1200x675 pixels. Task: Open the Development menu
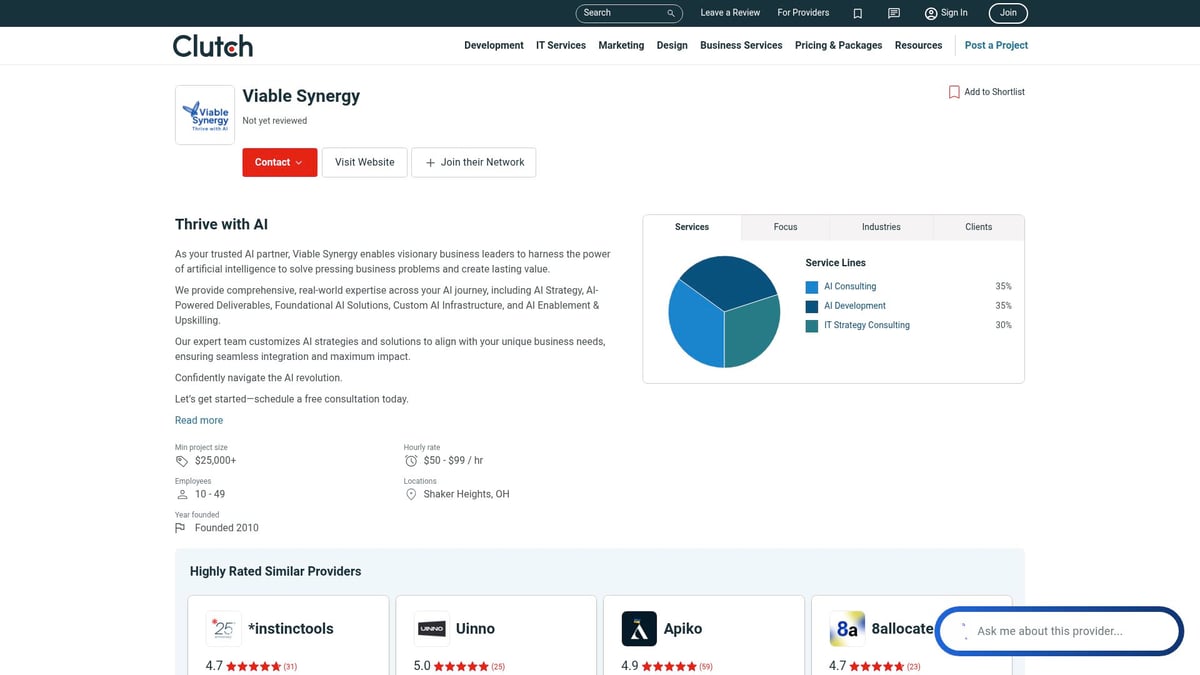(x=494, y=46)
